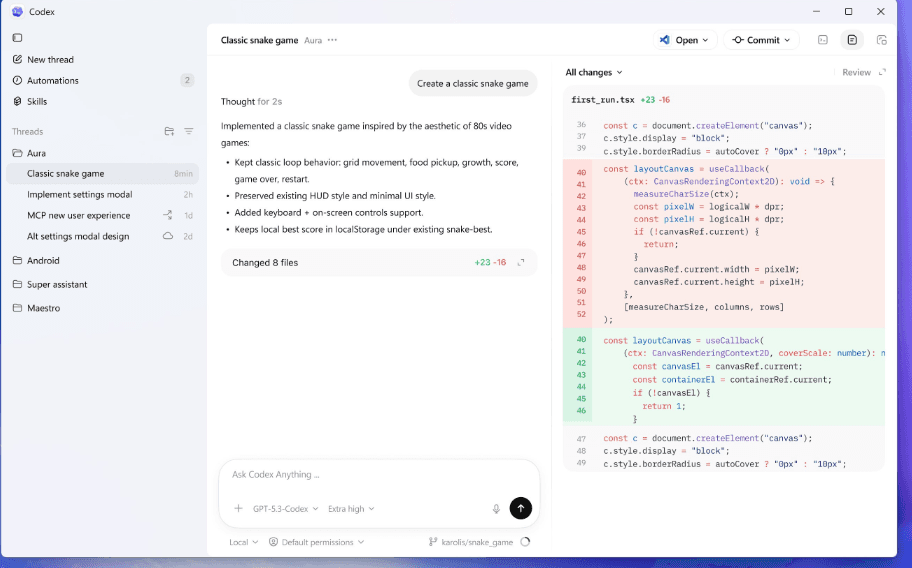Click the Codex app logo in the title bar
The image size is (912, 568).
point(17,12)
